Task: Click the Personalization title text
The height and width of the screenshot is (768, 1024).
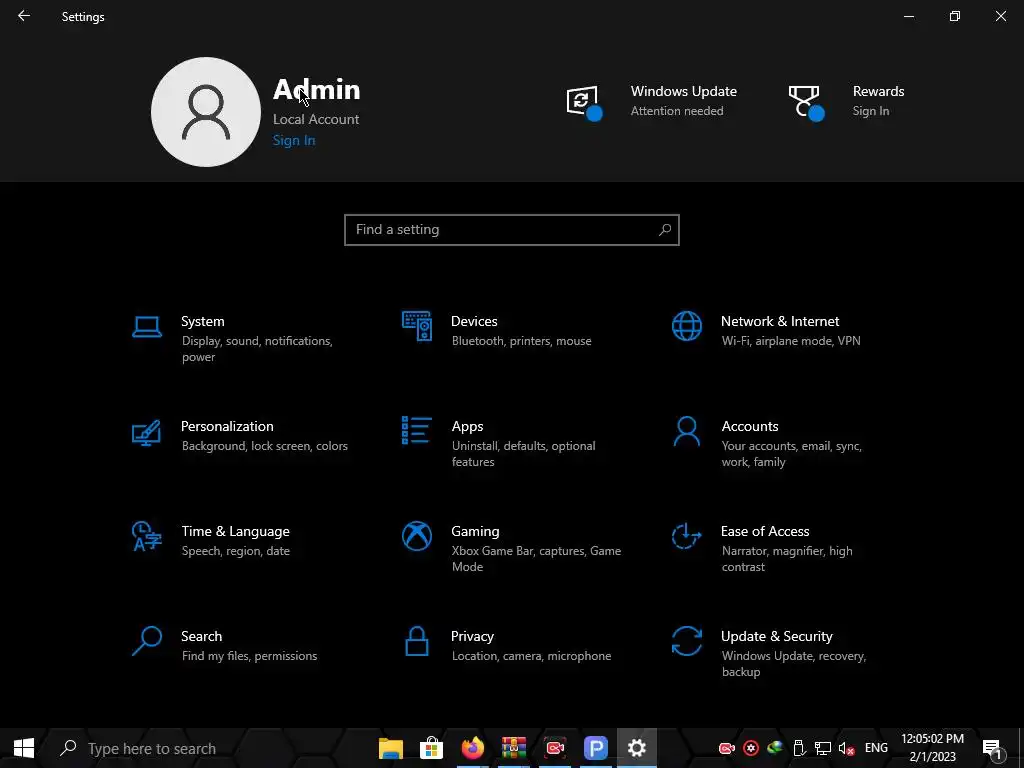Action: pyautogui.click(x=227, y=426)
